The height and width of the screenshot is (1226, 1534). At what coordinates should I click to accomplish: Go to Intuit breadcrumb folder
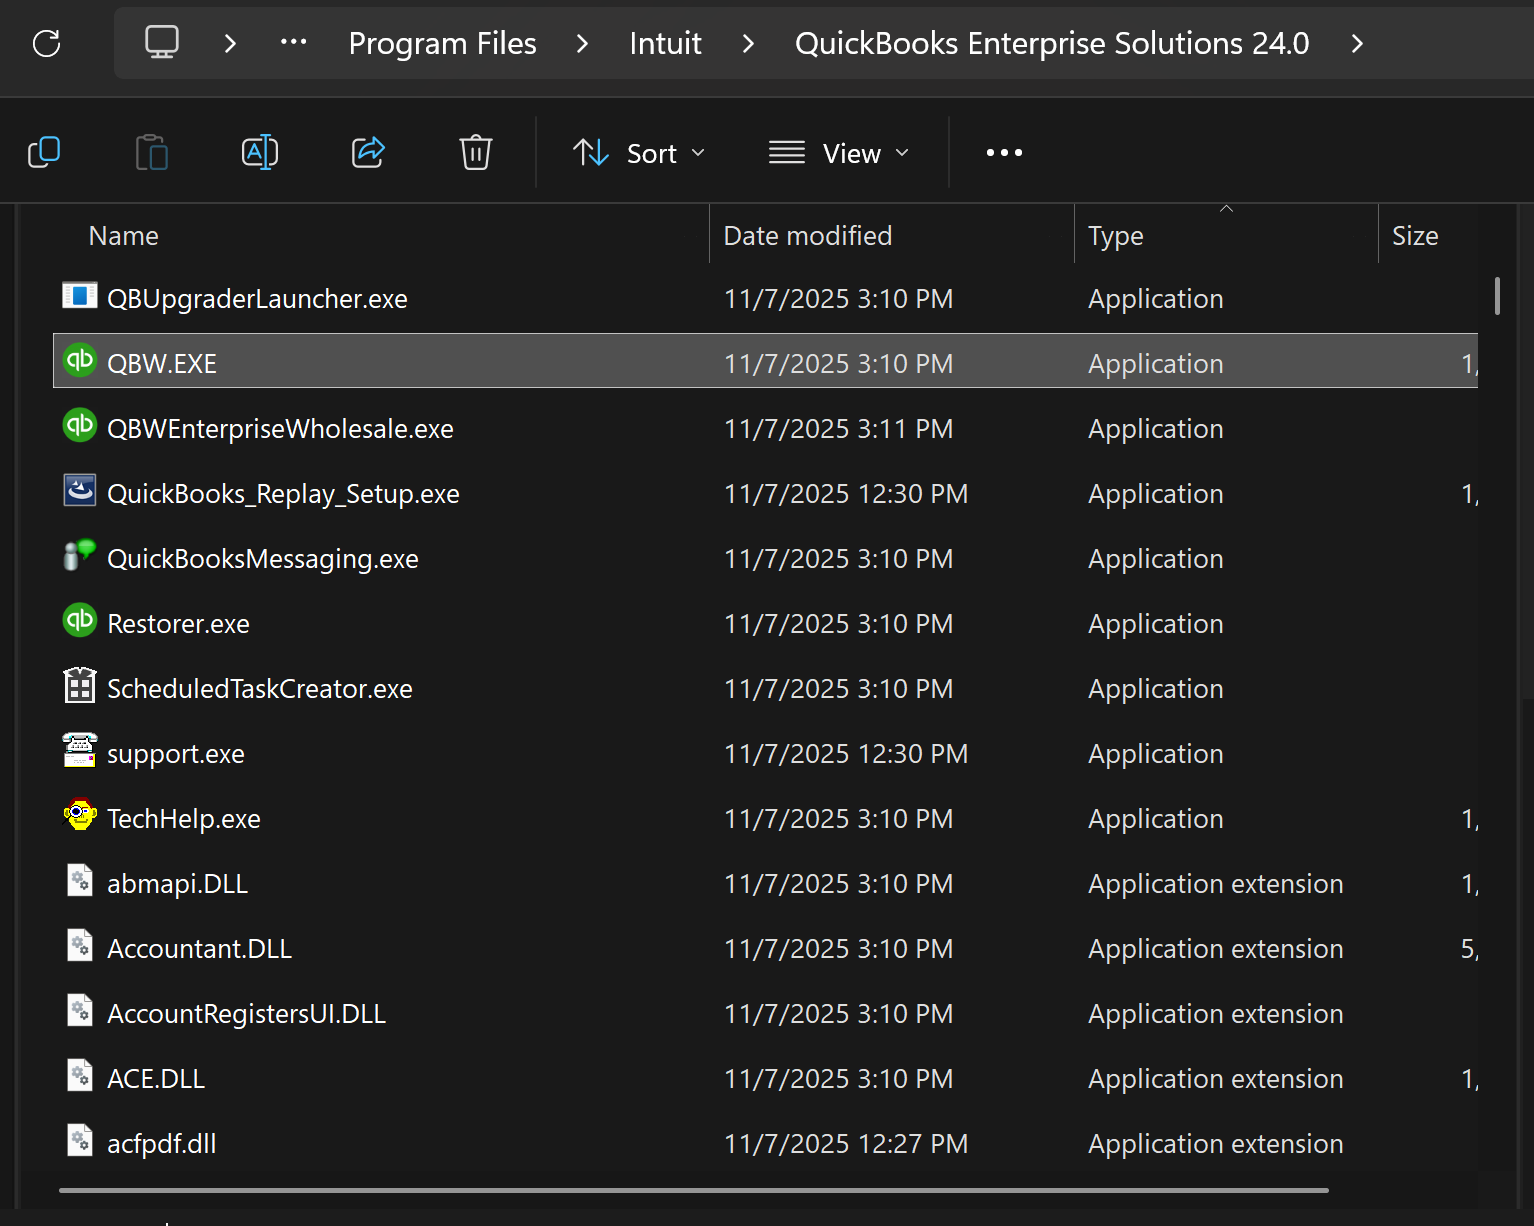tap(665, 43)
